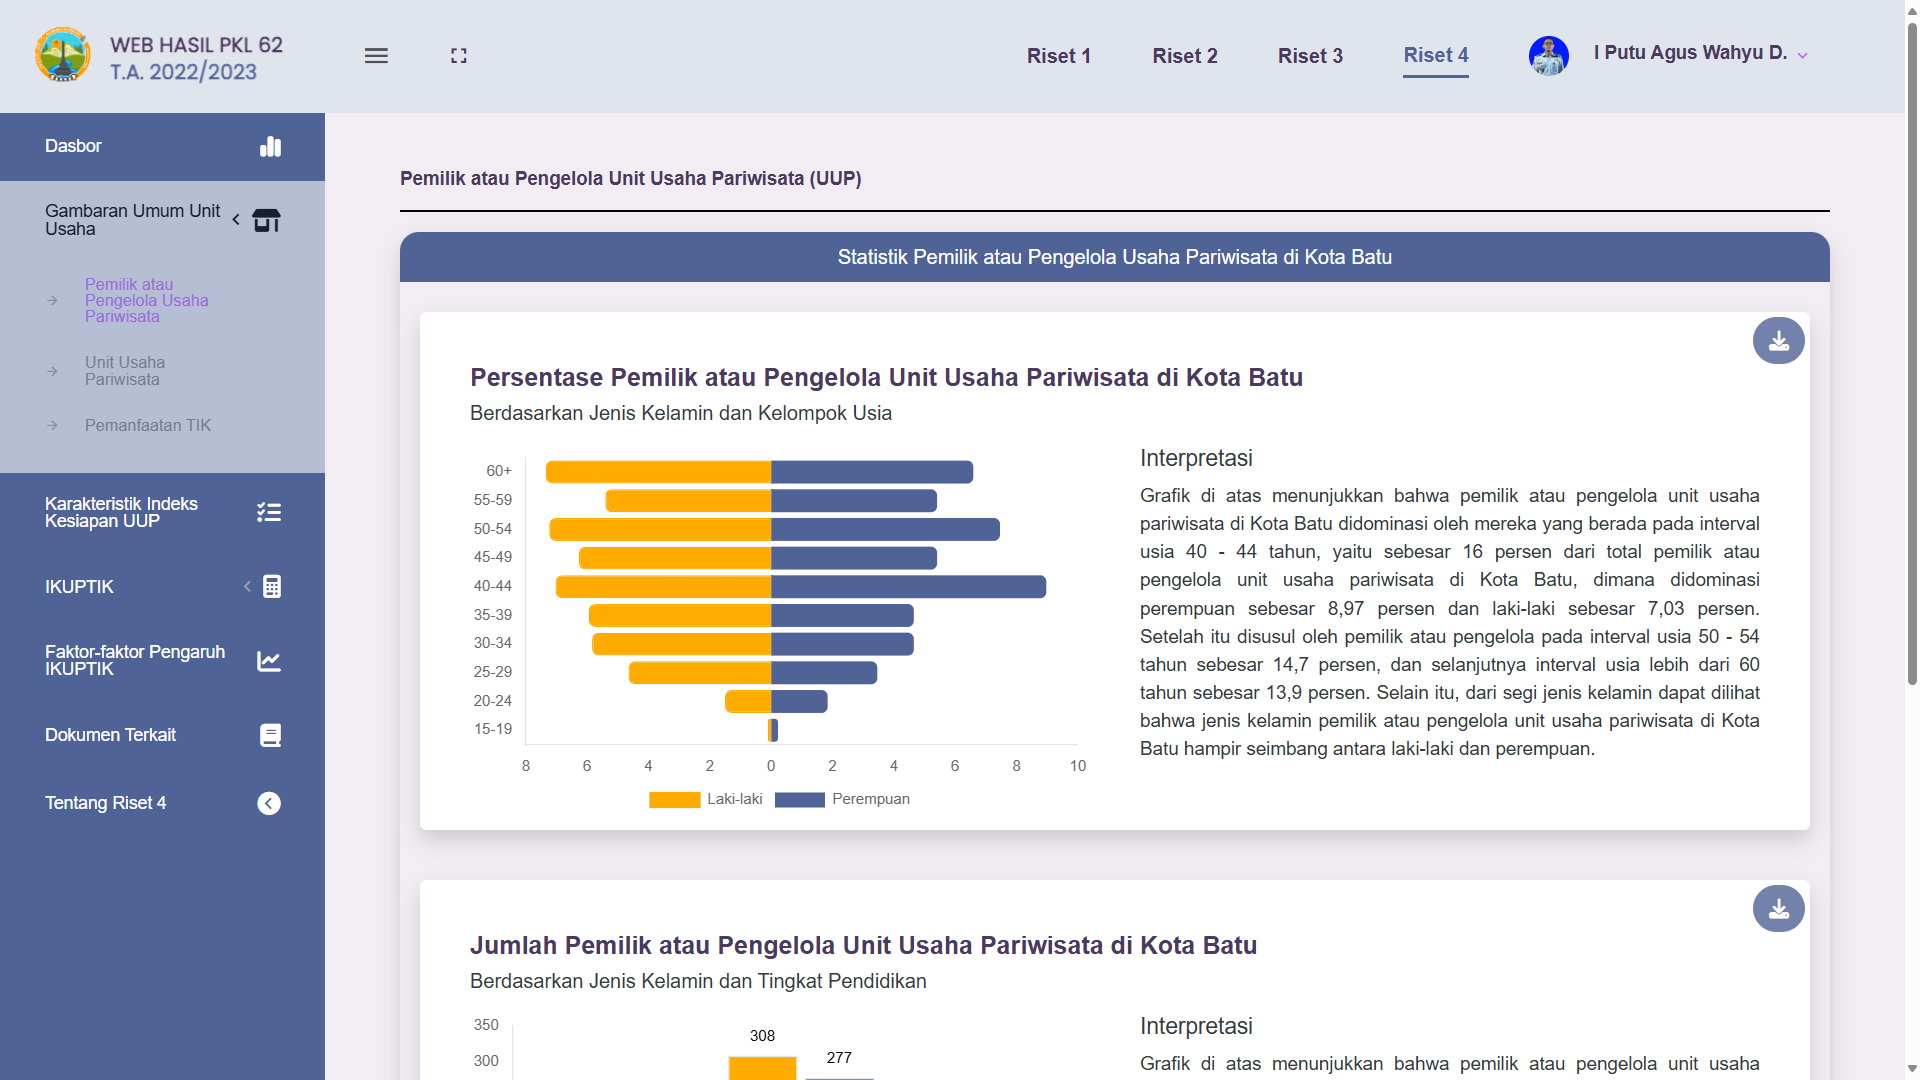
Task: Expand the IKUPTIK menu chevron
Action: pyautogui.click(x=247, y=587)
